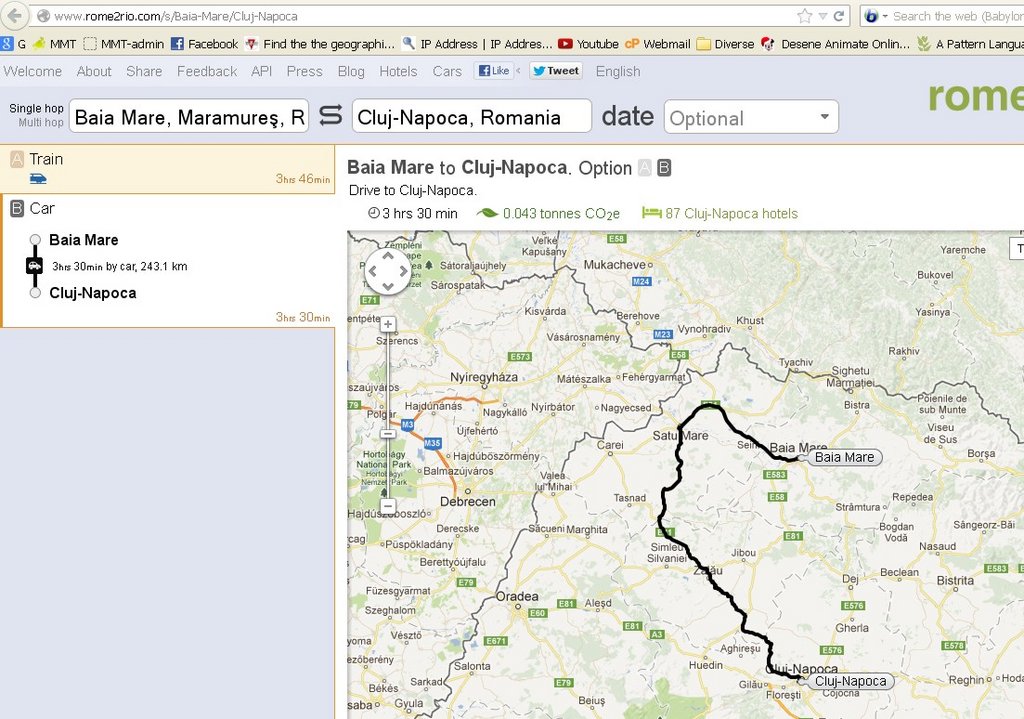Bookmark page with the star icon
This screenshot has width=1024, height=719.
pyautogui.click(x=805, y=16)
